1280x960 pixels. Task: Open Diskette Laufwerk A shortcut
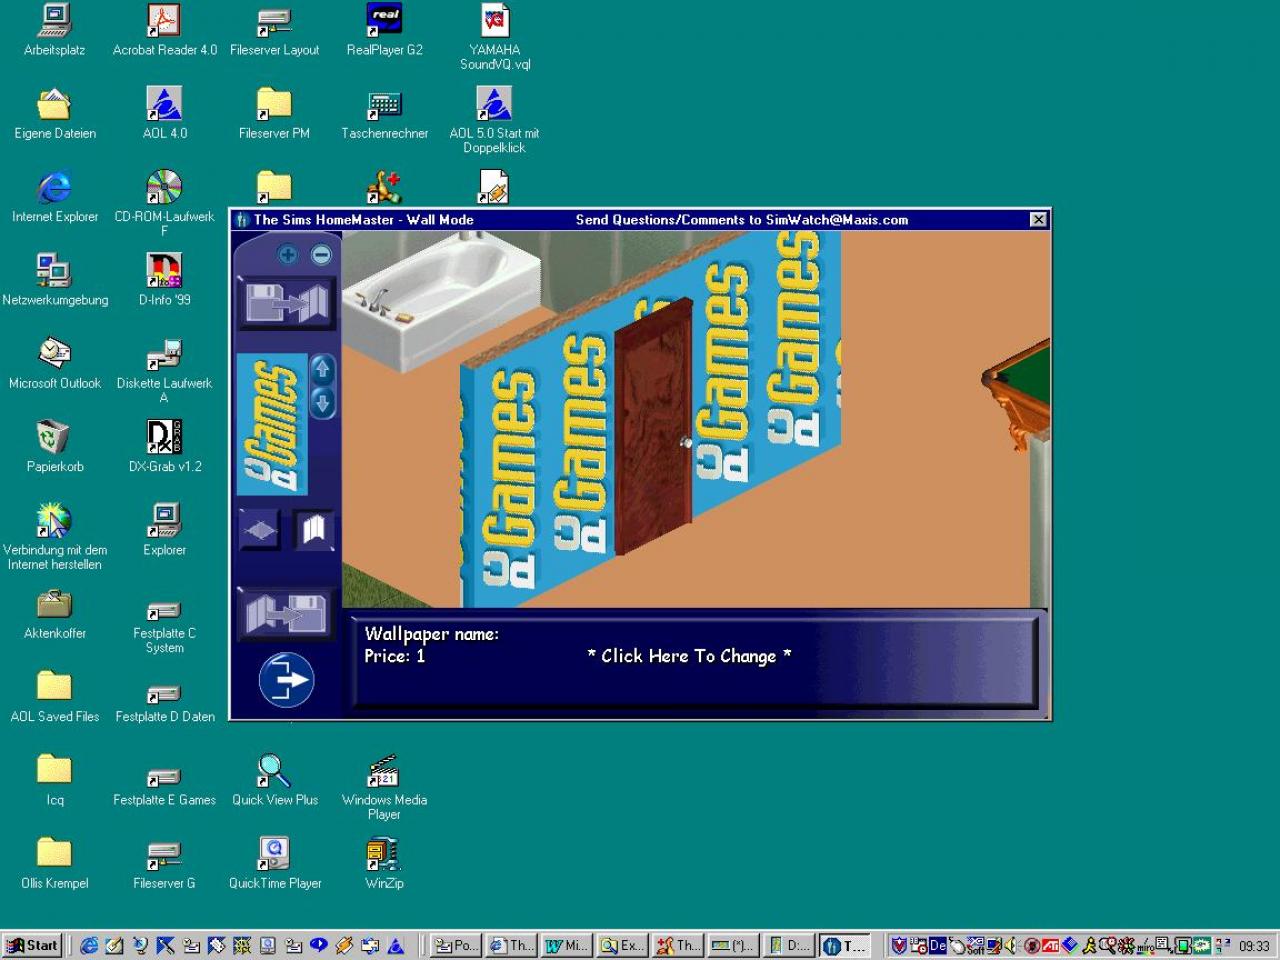(x=164, y=370)
